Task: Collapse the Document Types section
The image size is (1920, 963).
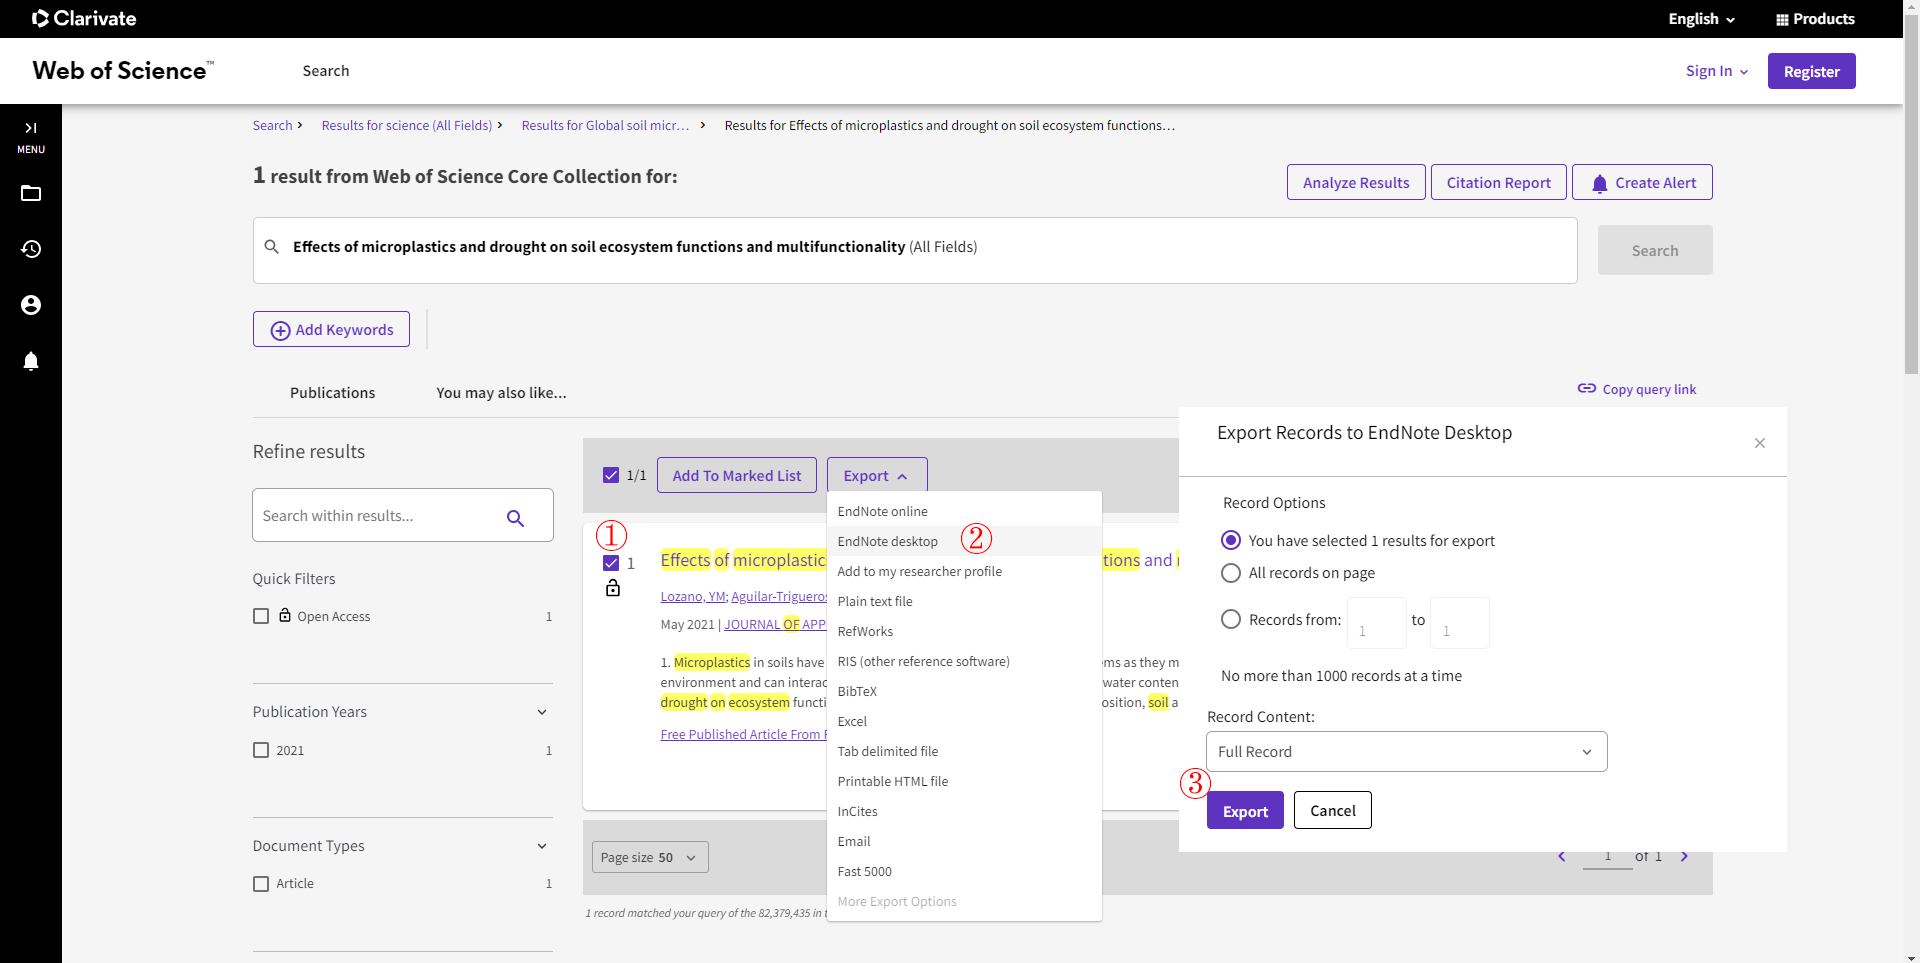Action: (x=542, y=846)
